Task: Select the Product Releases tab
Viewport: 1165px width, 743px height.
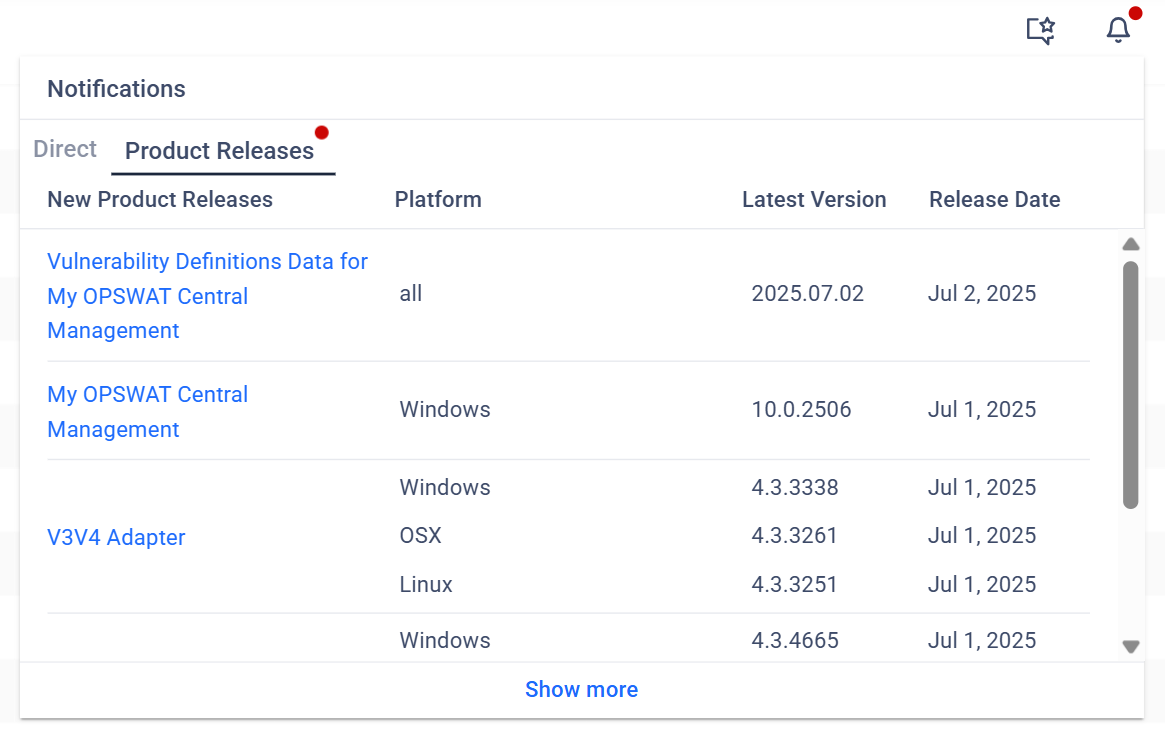Action: click(x=220, y=151)
